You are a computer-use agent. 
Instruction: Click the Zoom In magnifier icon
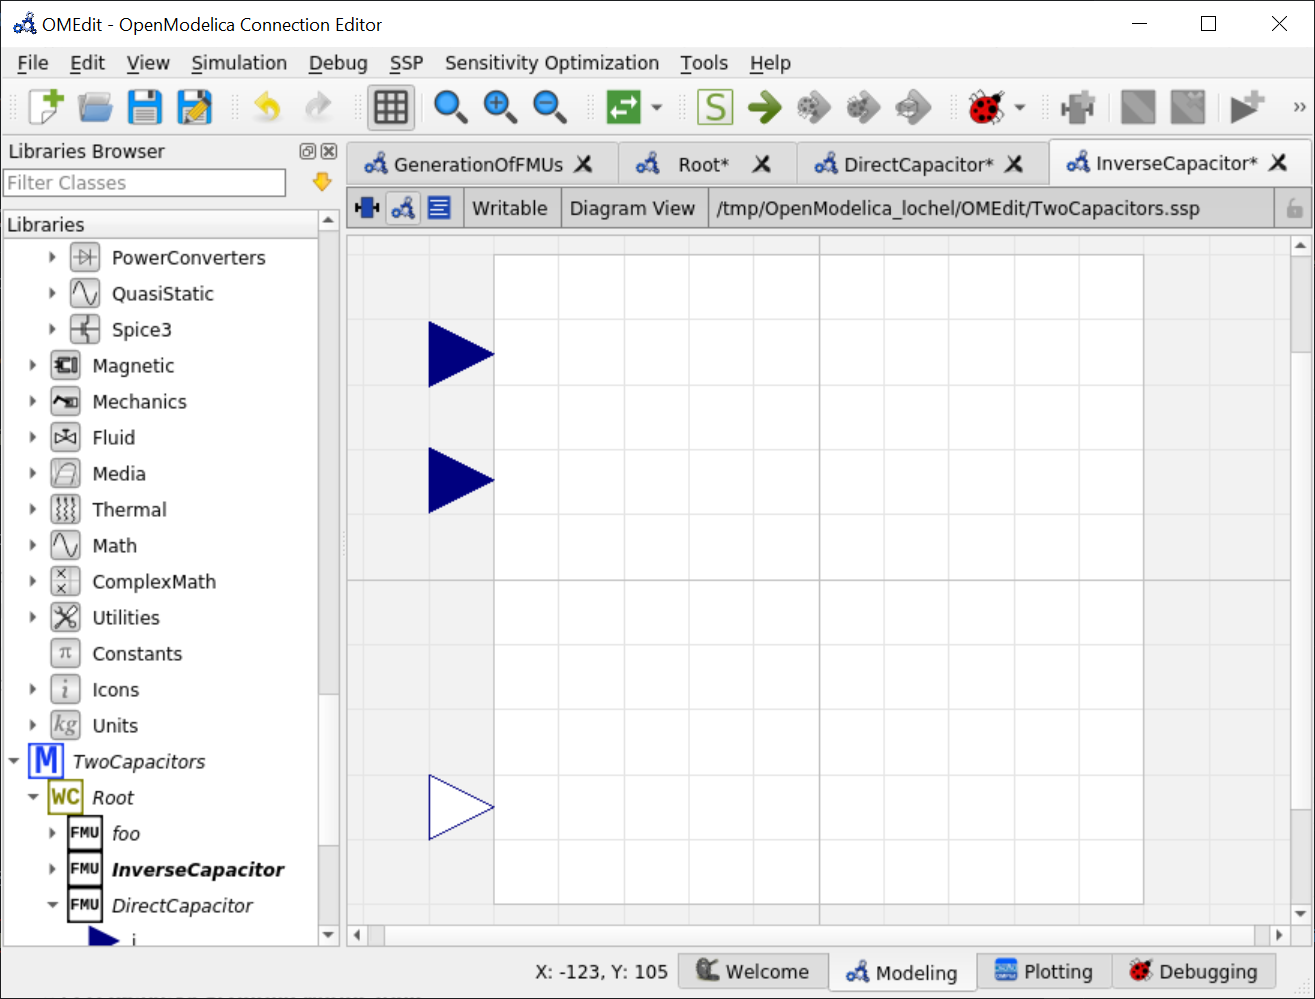[500, 107]
